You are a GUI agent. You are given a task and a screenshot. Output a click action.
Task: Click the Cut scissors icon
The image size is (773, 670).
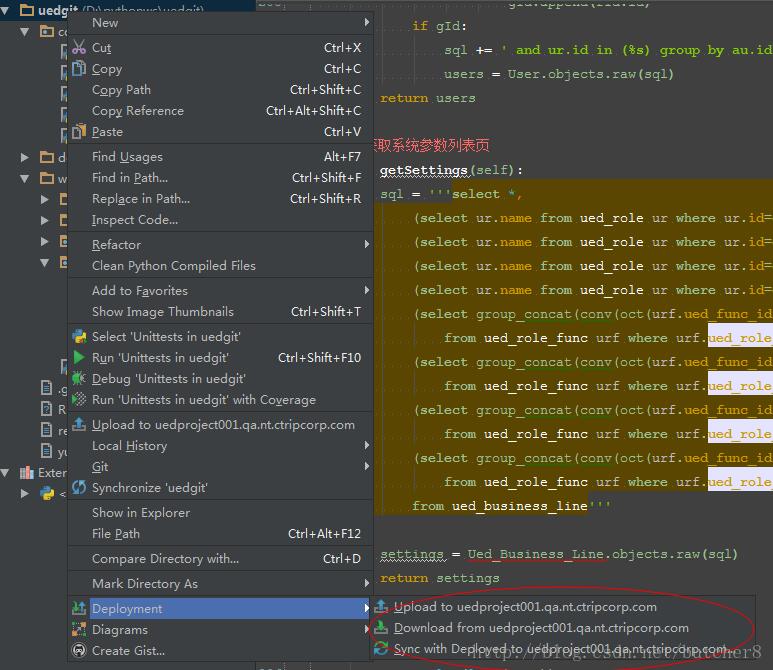(79, 48)
